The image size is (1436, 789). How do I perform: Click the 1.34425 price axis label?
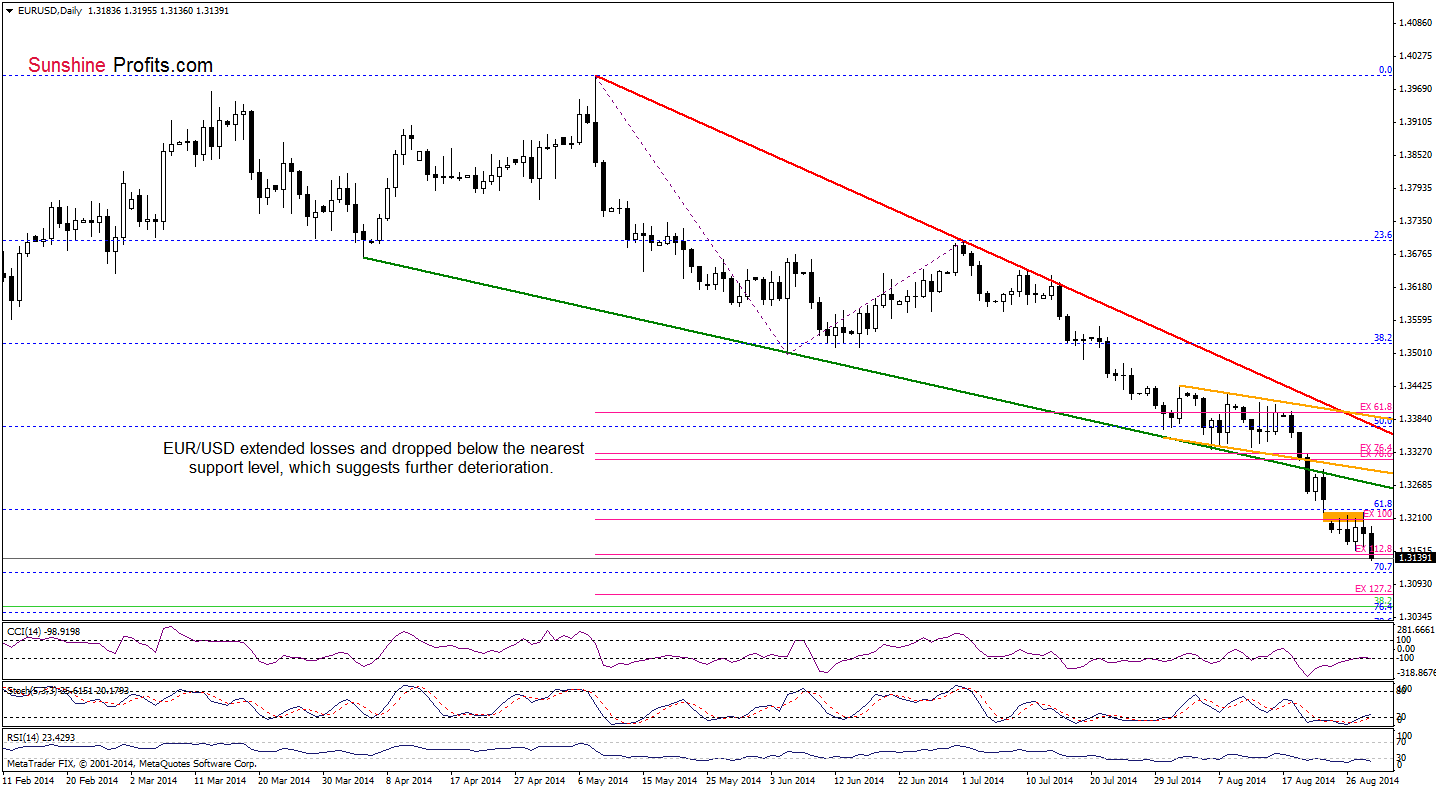1417,386
